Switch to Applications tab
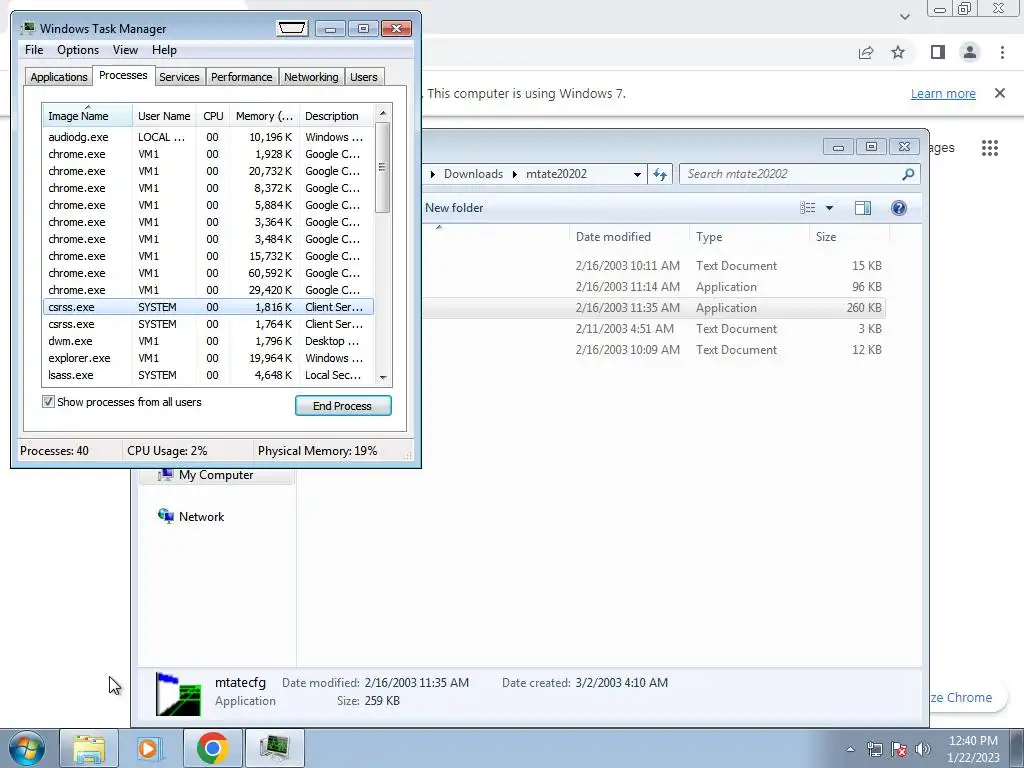1024x768 pixels. click(x=58, y=77)
